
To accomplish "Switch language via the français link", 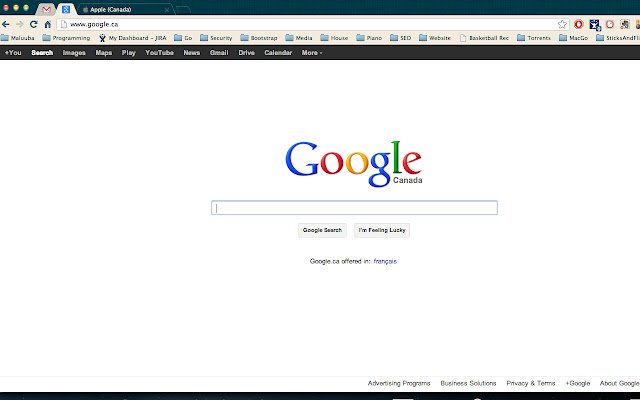I will click(385, 261).
